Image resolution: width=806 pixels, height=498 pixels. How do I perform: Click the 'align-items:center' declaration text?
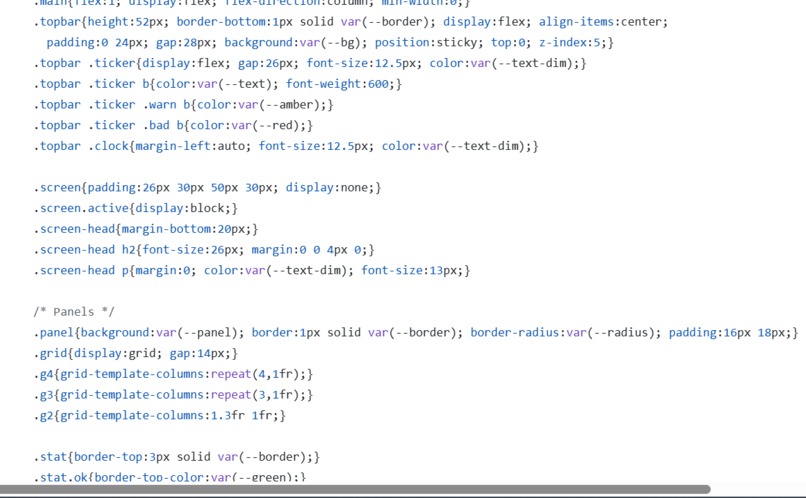pos(600,22)
